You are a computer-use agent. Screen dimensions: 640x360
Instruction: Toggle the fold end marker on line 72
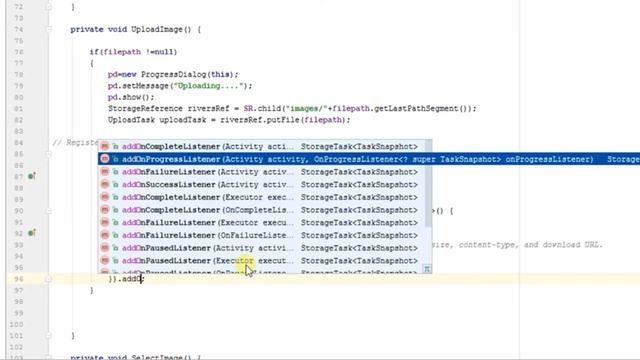click(49, 7)
